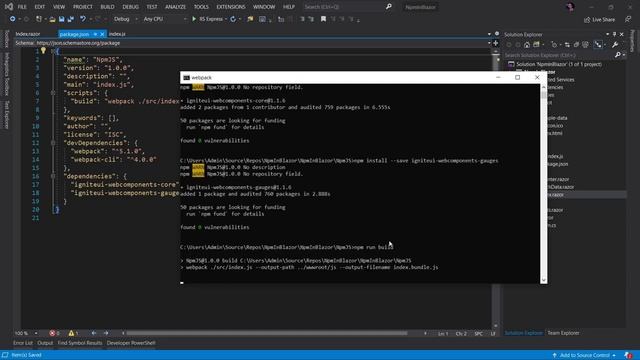Click the user account avatar icon
640x360 pixels.
click(570, 7)
